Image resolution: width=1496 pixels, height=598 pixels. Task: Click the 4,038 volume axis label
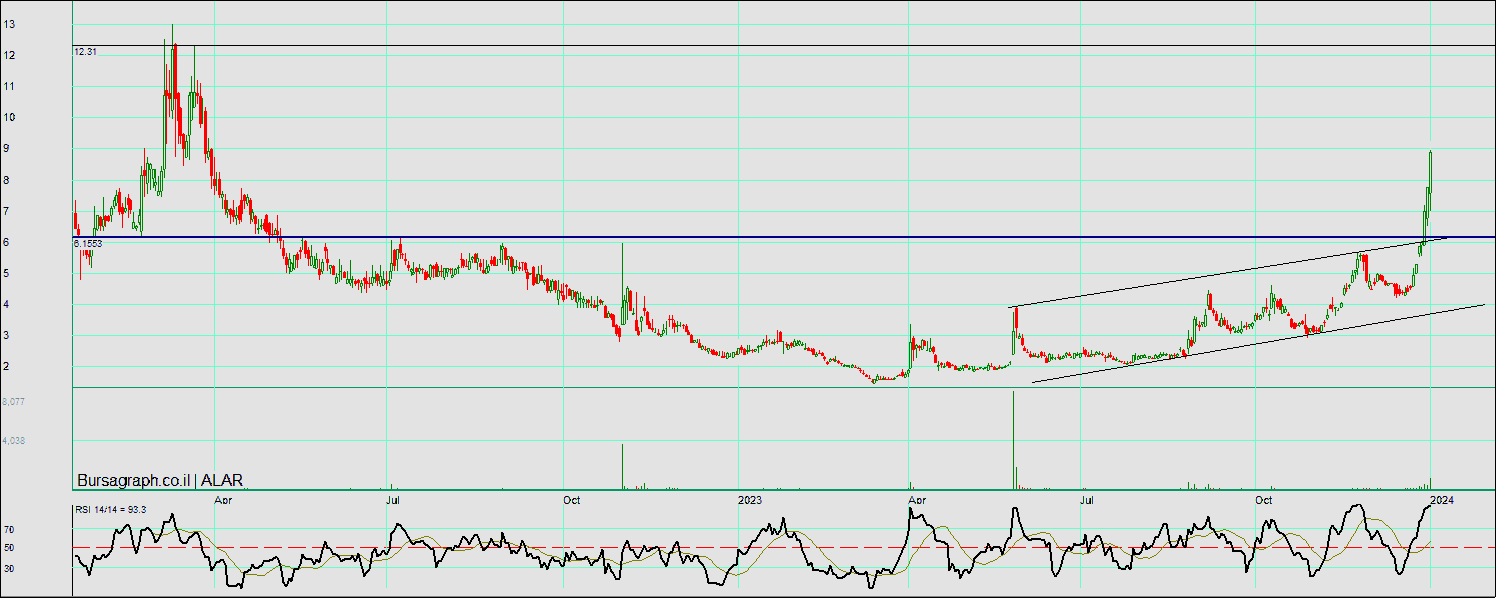click(x=13, y=440)
